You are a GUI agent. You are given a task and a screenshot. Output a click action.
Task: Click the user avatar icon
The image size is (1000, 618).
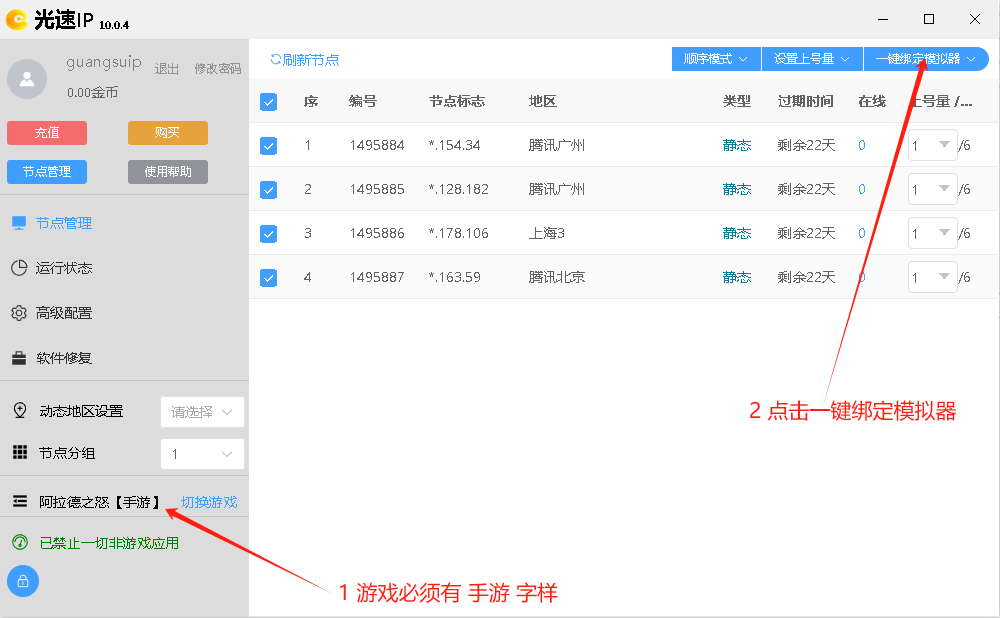point(27,79)
